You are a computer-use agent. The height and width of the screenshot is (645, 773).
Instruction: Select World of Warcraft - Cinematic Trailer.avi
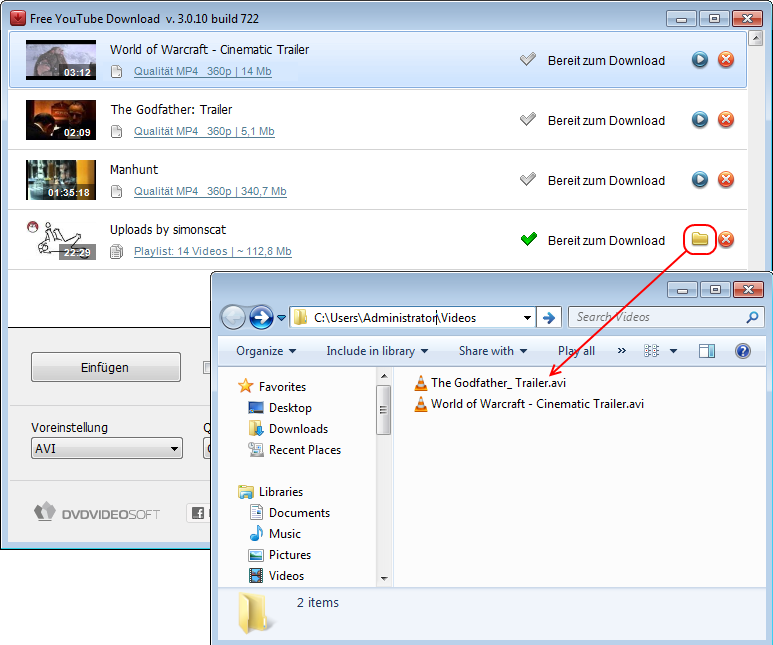[x=529, y=404]
